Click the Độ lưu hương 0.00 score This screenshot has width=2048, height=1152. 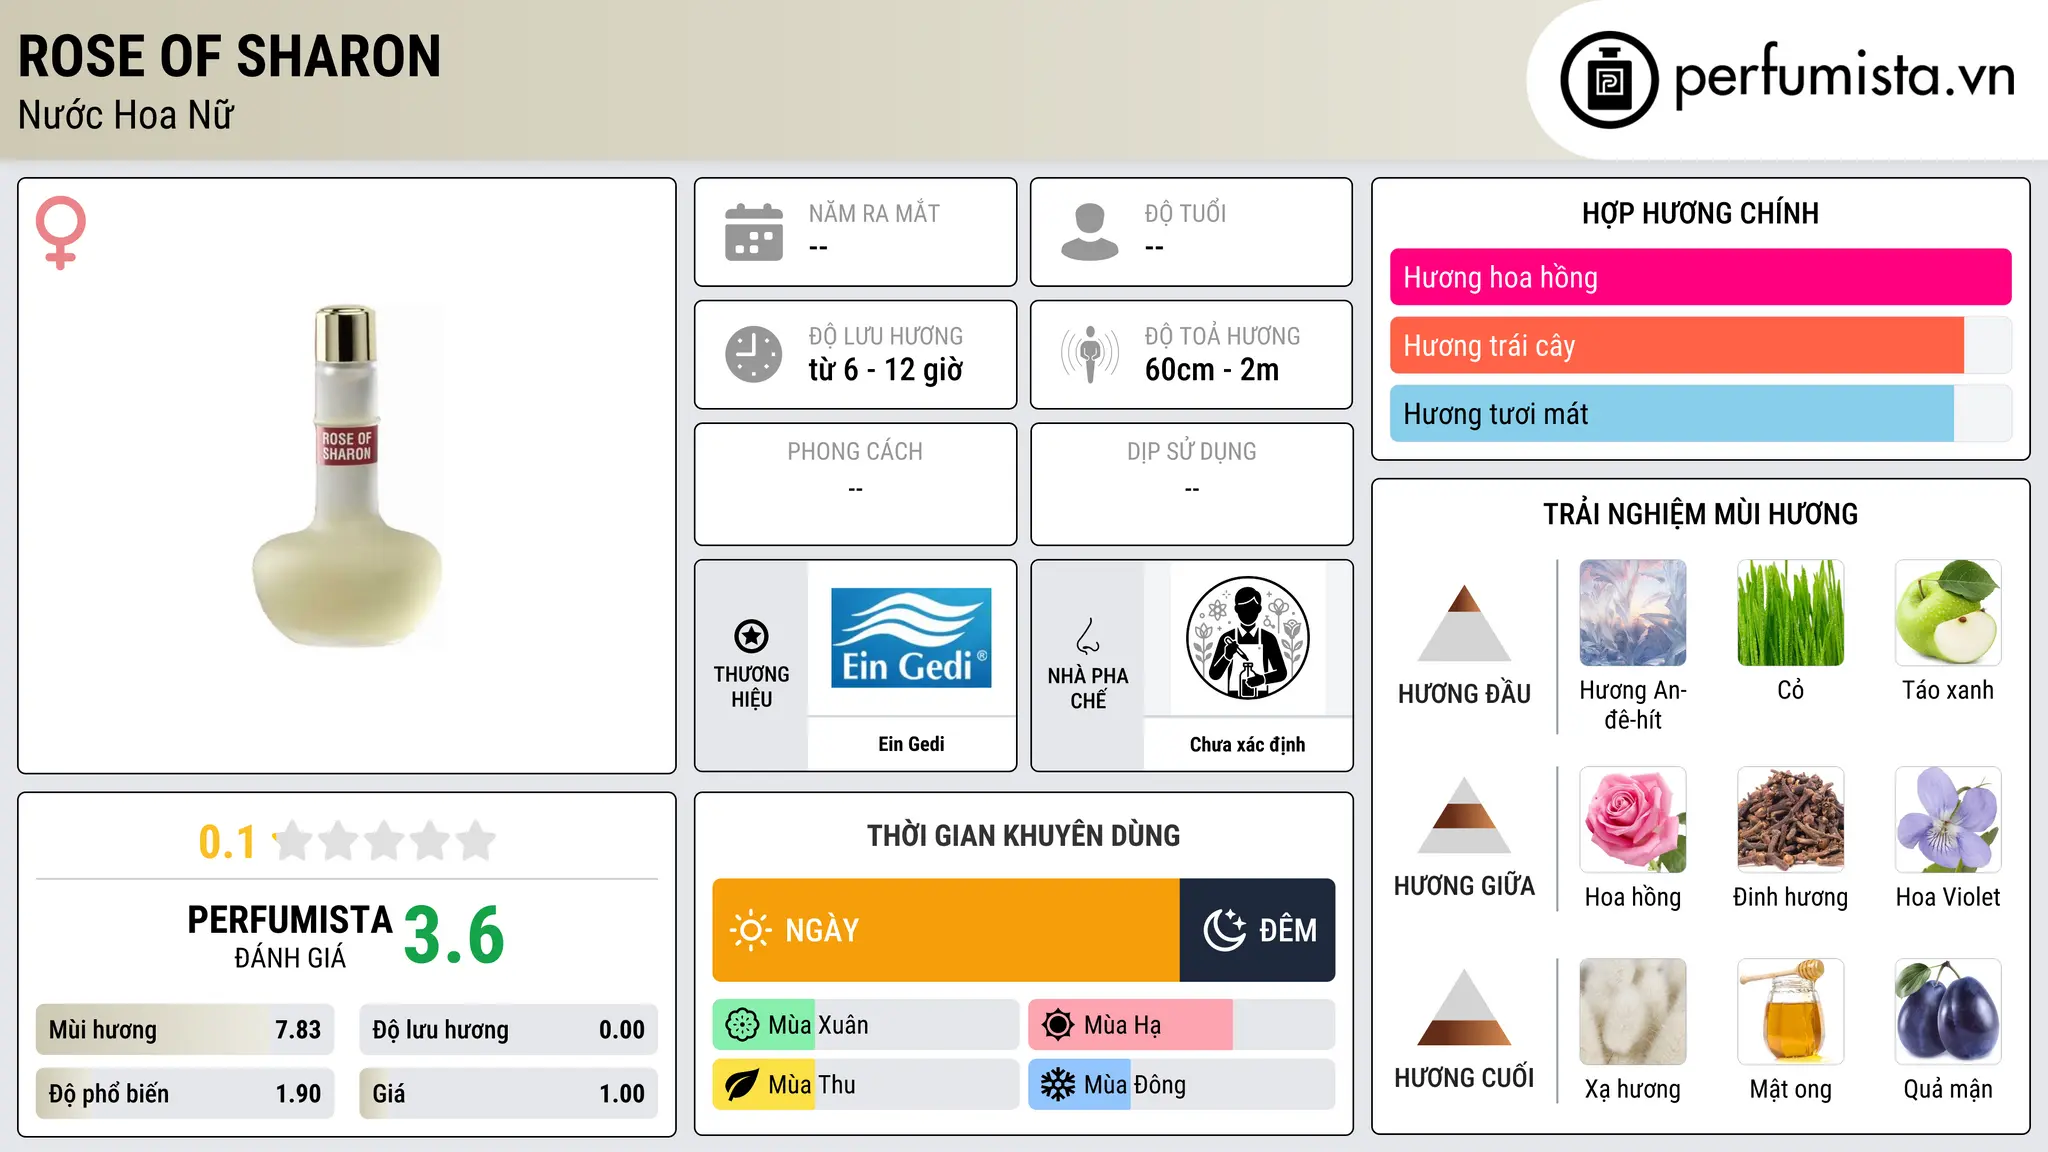[x=509, y=1030]
